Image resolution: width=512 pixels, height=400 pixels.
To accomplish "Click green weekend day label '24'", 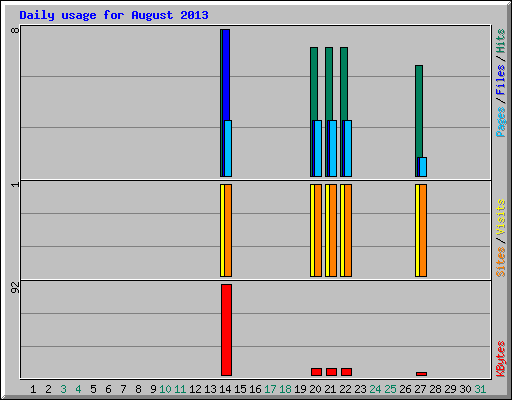I will [375, 389].
